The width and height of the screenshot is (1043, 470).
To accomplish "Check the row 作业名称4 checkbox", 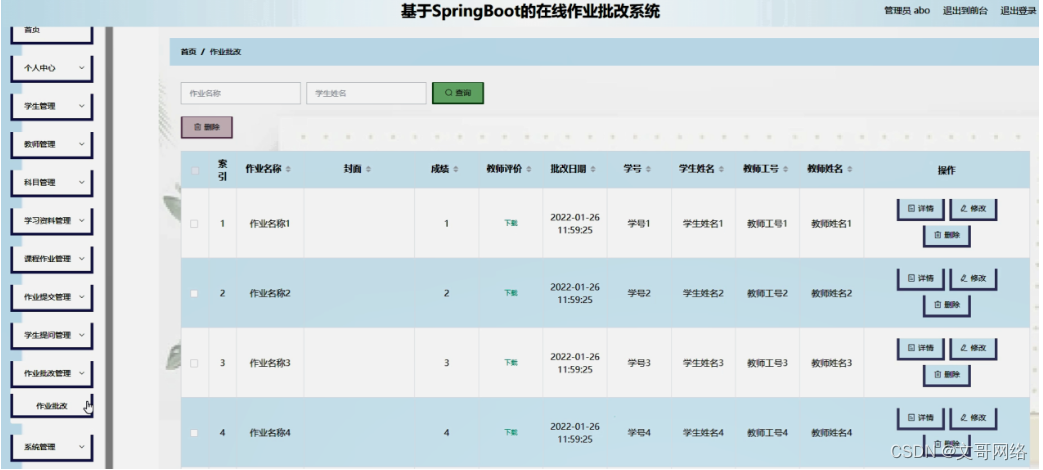I will click(x=194, y=433).
